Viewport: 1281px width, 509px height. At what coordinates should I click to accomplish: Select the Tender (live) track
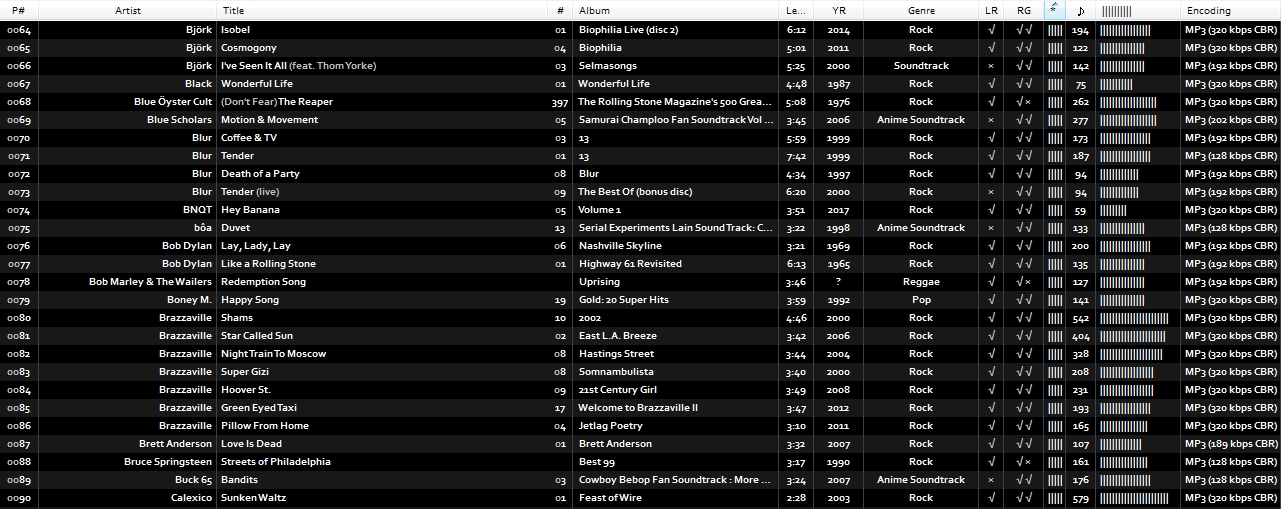[250, 192]
